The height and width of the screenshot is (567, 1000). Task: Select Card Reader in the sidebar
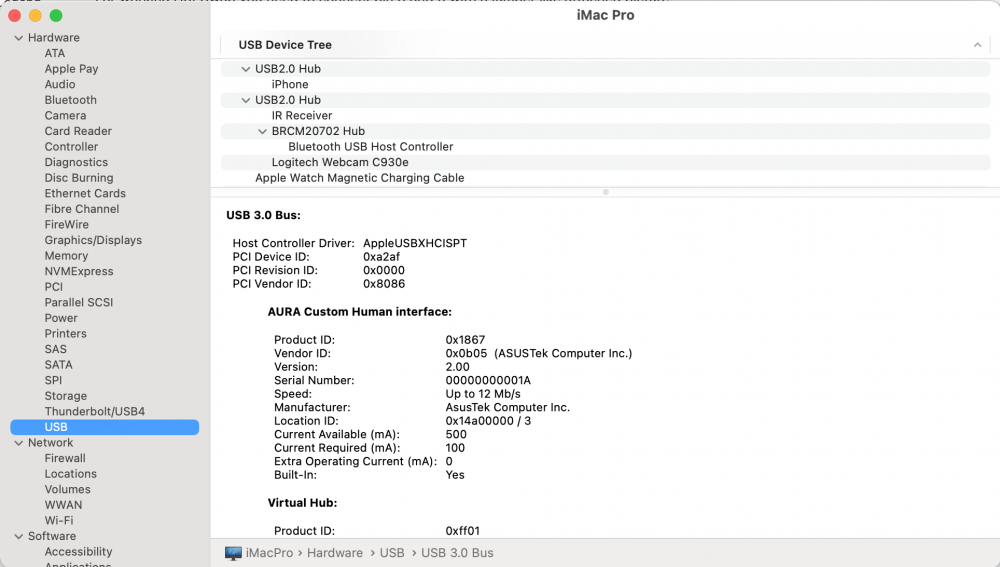coord(78,131)
